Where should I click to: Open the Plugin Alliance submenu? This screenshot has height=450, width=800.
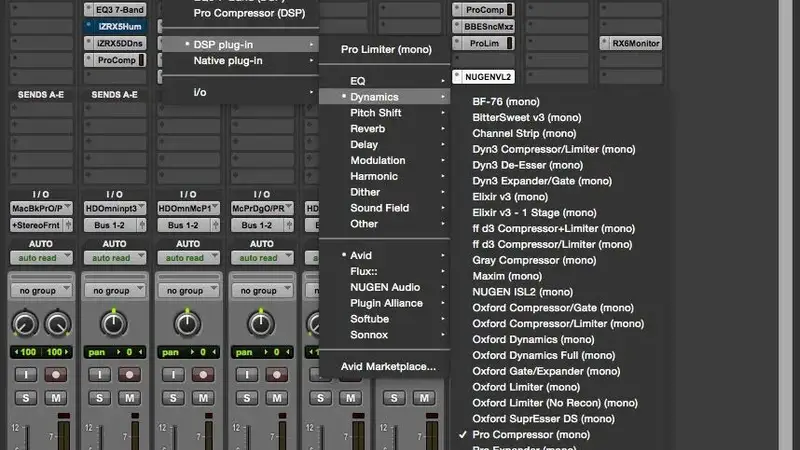click(385, 303)
